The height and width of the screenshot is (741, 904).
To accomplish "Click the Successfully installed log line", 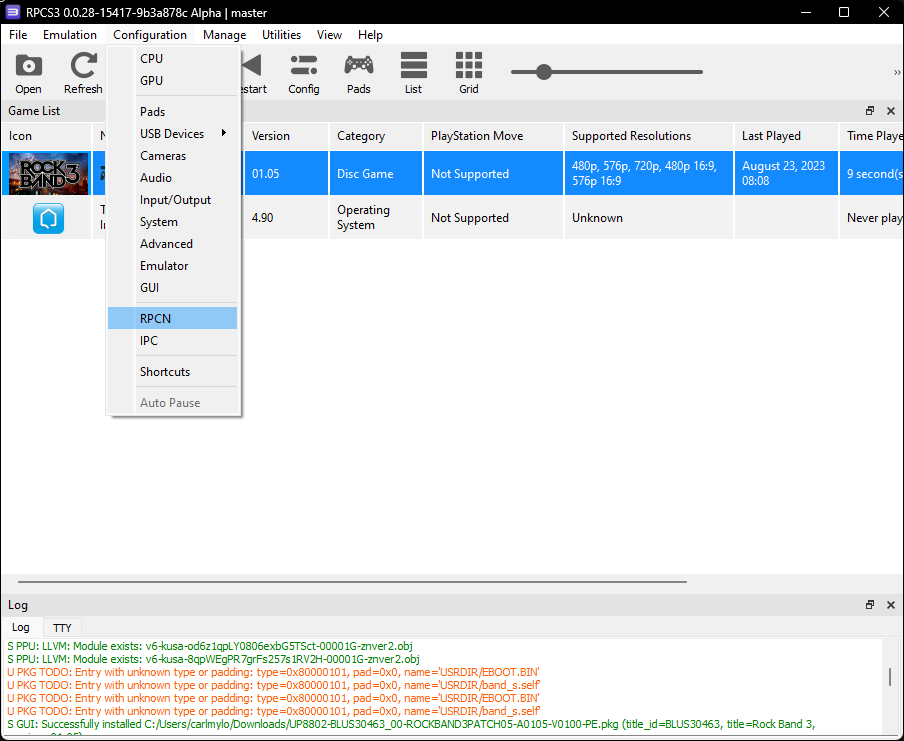I will (x=411, y=724).
